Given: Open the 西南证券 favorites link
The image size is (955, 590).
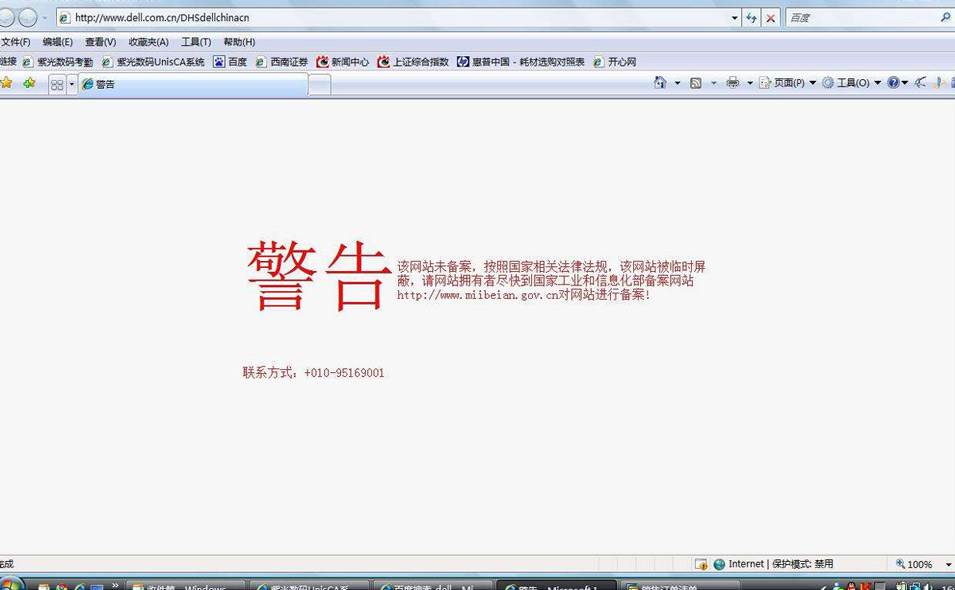Looking at the screenshot, I should (x=282, y=62).
